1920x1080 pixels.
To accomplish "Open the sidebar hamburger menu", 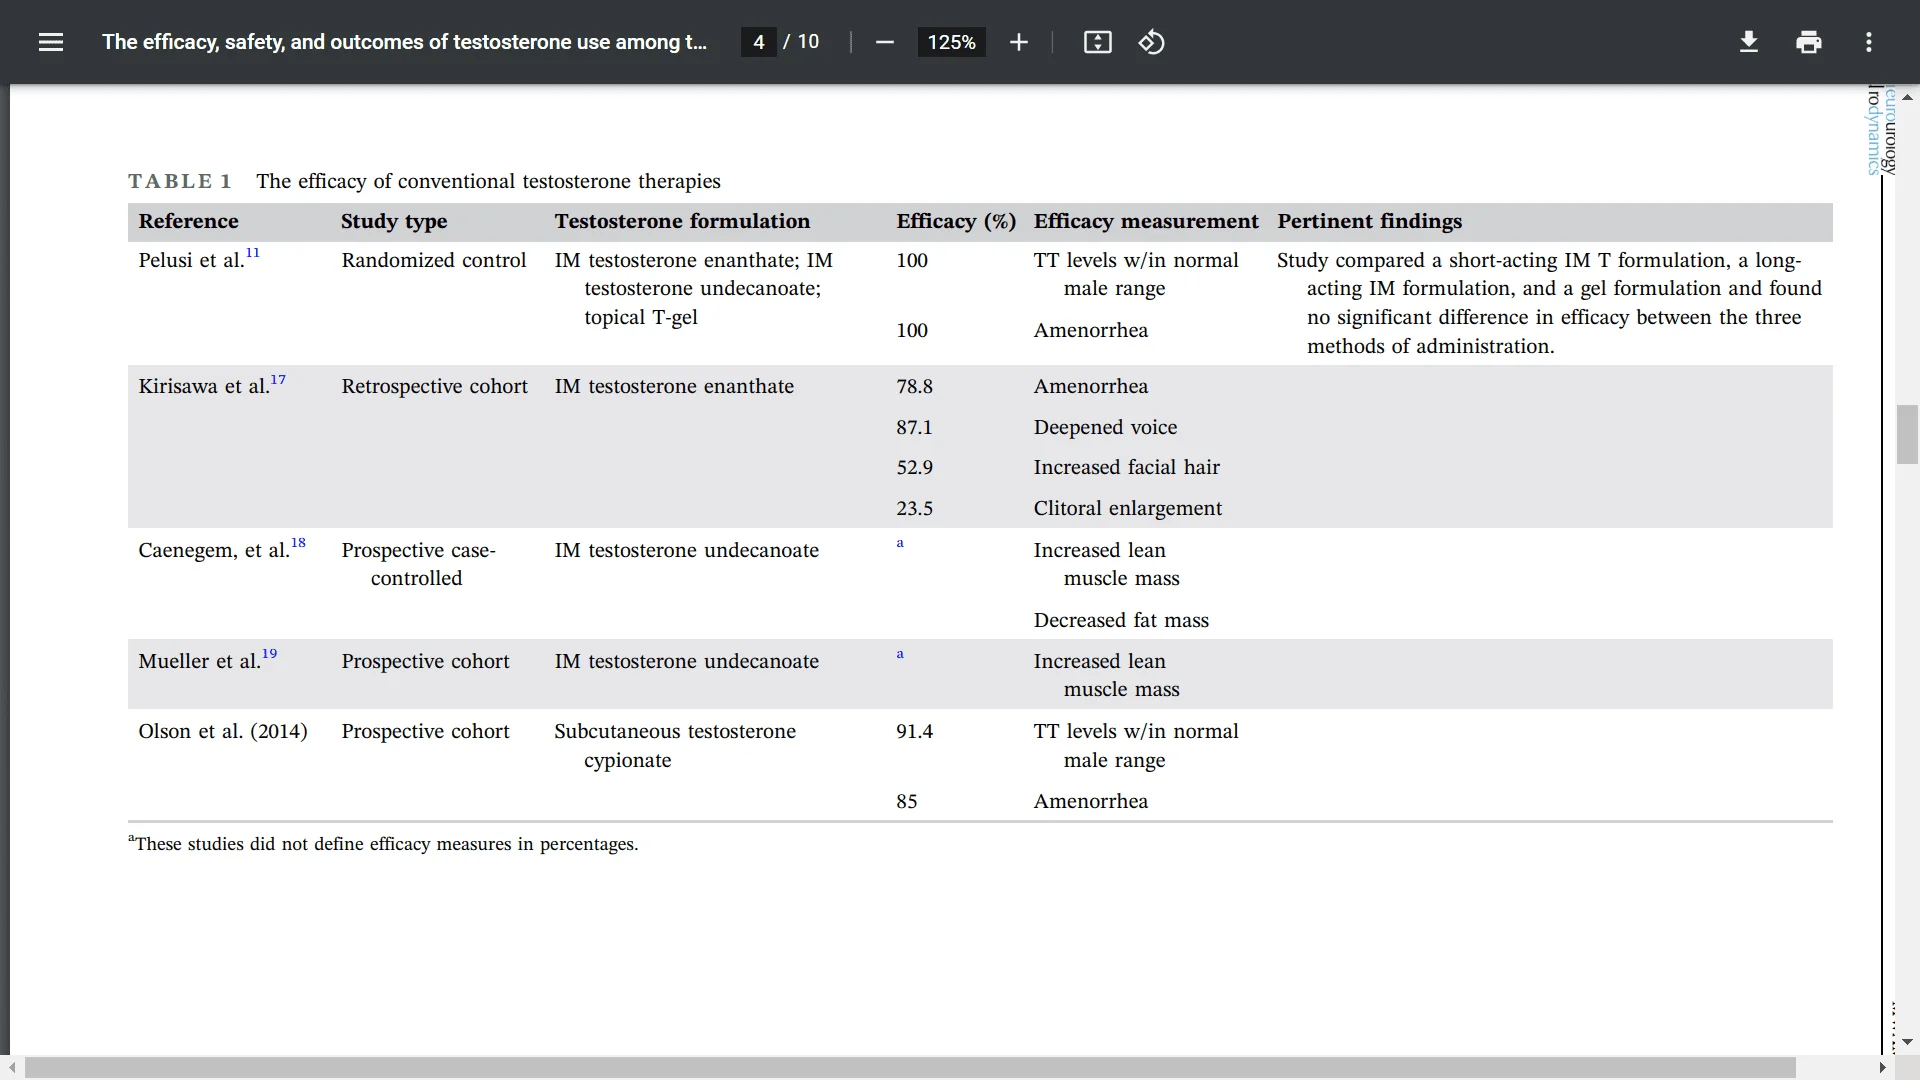I will (x=51, y=42).
